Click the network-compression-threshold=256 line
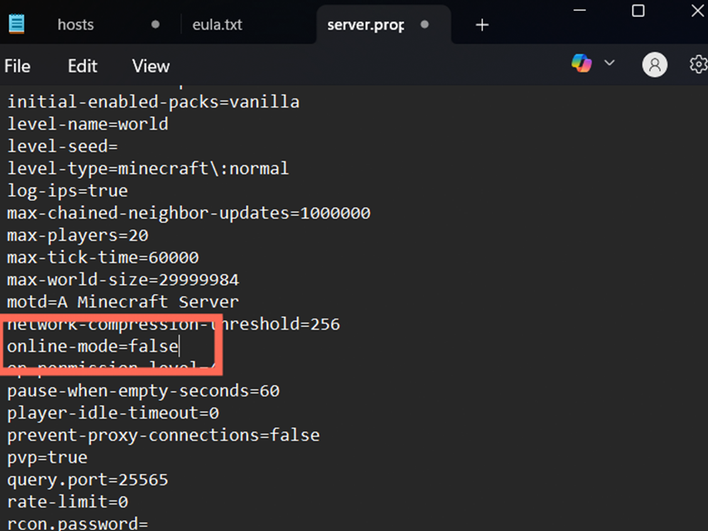Viewport: 708px width, 531px height. pyautogui.click(x=173, y=324)
